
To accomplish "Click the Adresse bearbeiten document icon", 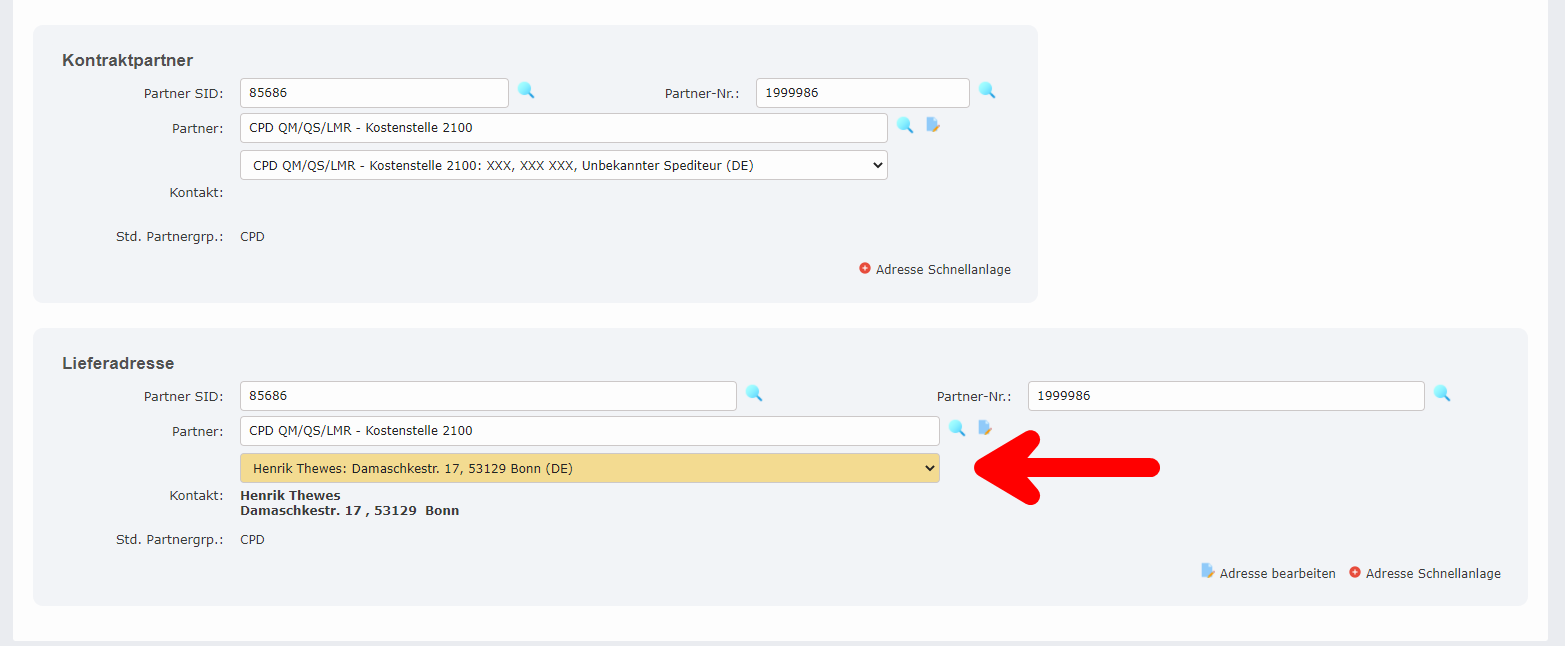I will pyautogui.click(x=1208, y=571).
